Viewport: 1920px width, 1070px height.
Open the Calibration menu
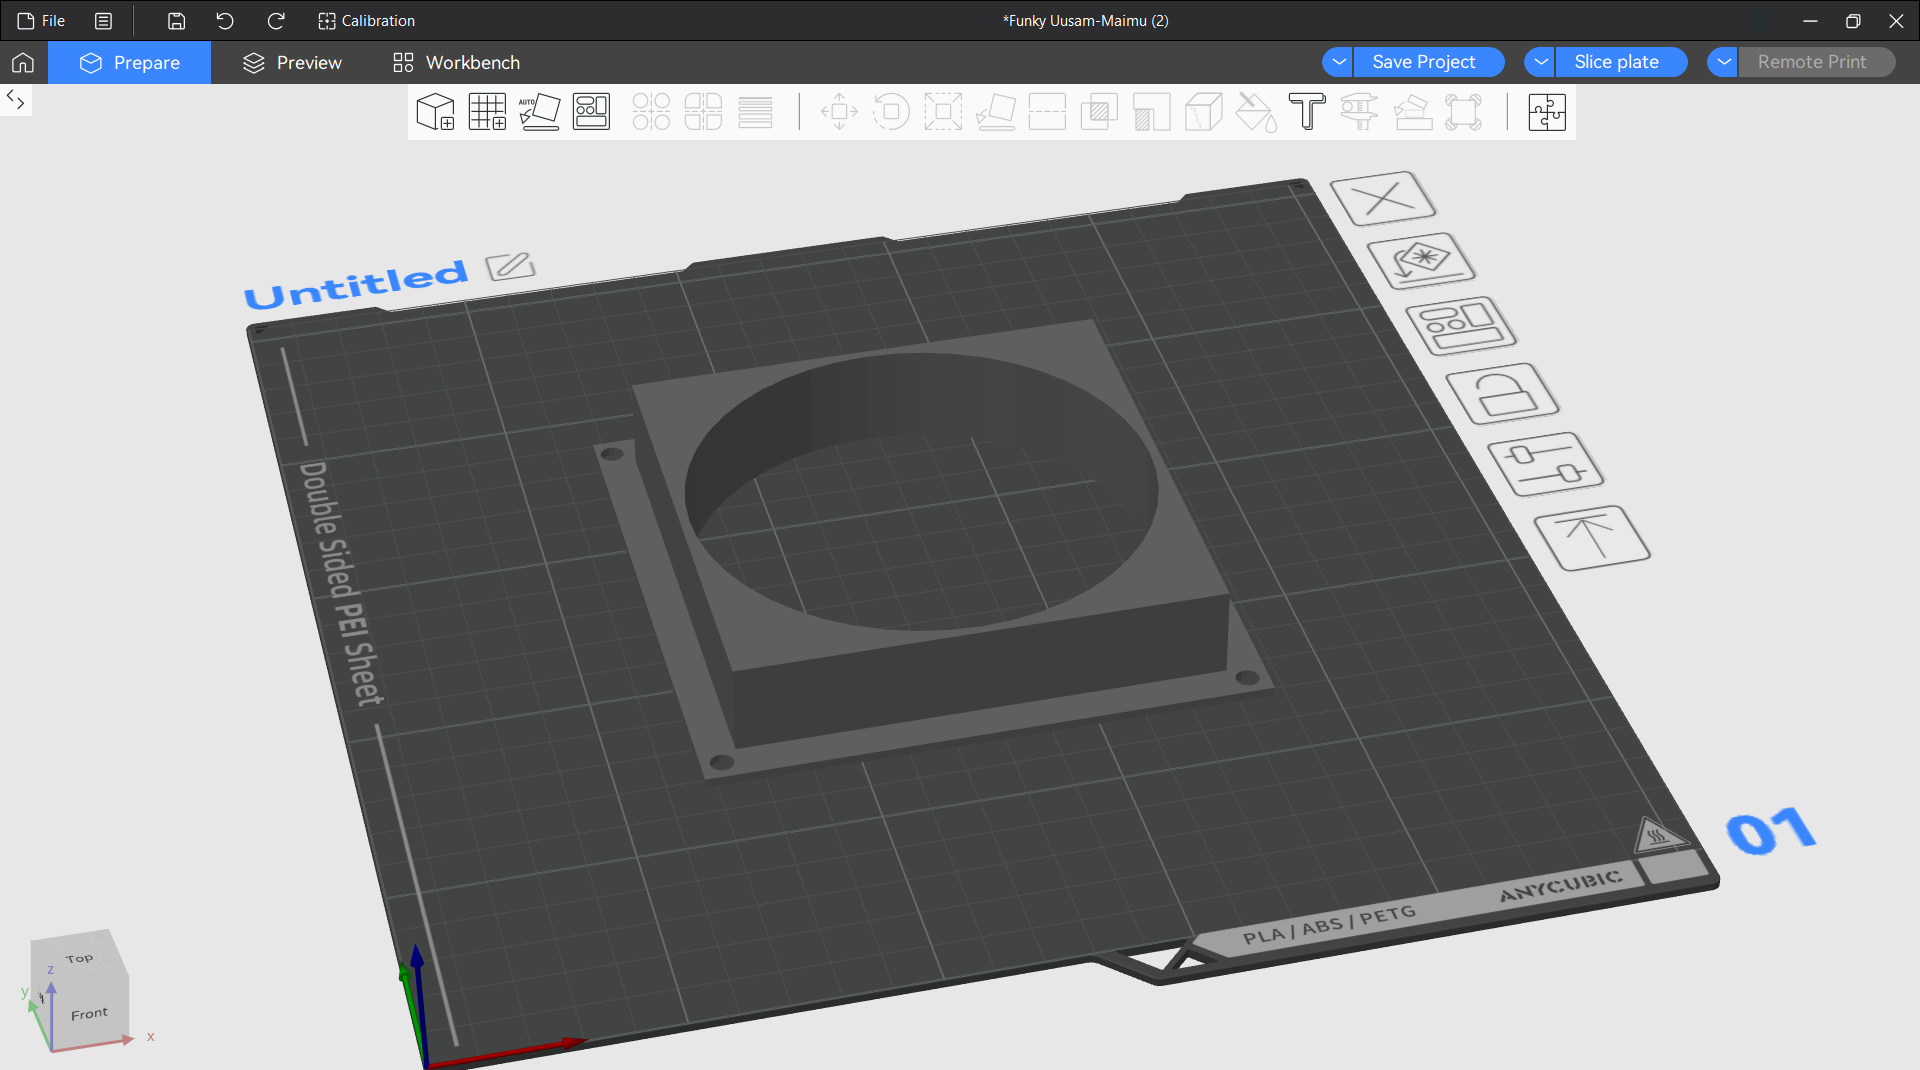pos(366,20)
